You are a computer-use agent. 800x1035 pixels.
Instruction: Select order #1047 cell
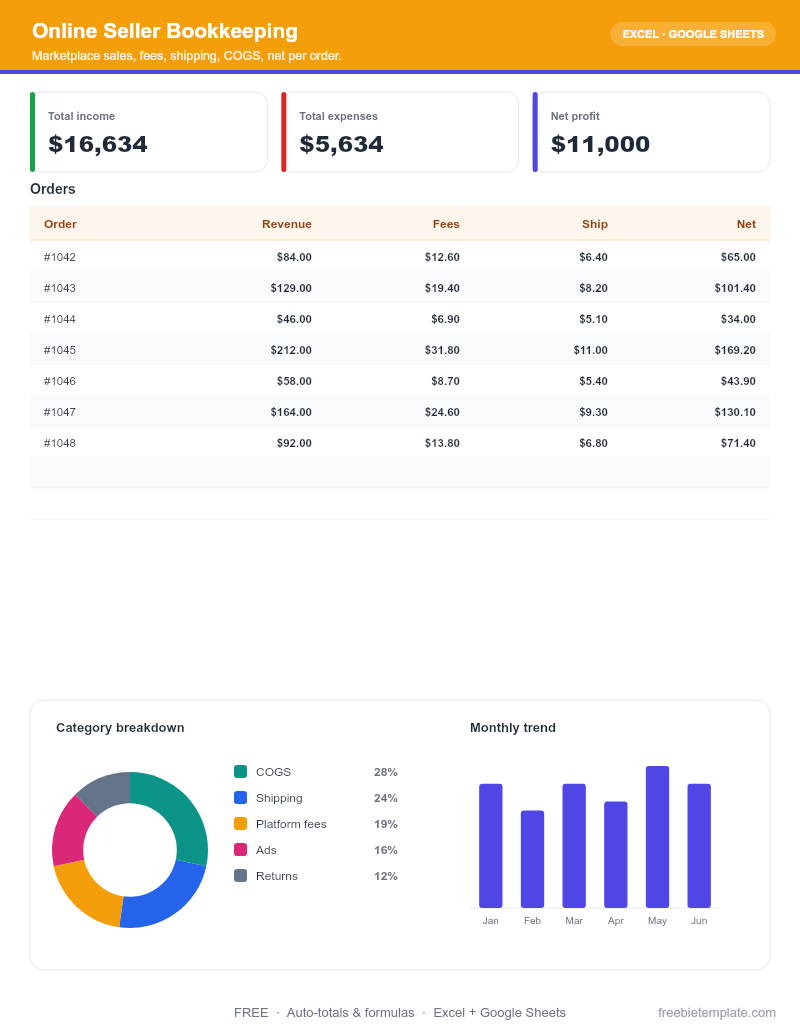coord(59,412)
